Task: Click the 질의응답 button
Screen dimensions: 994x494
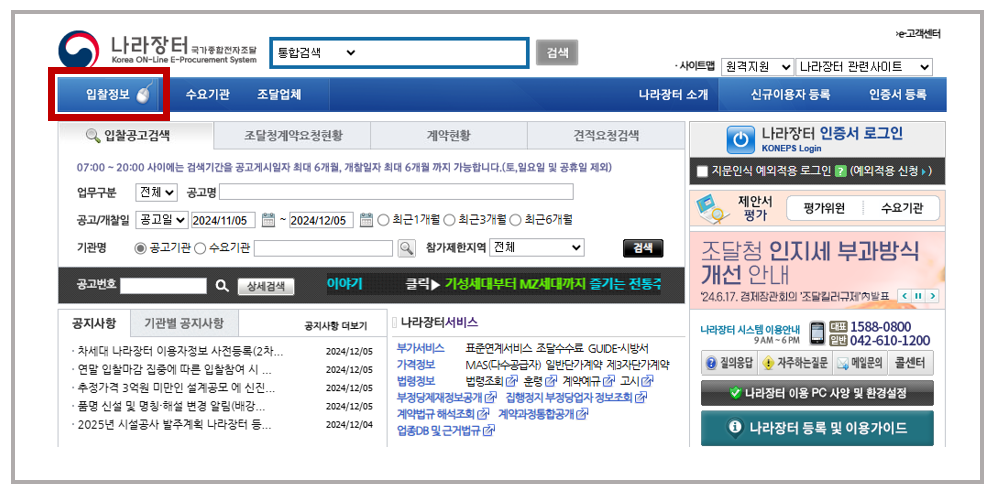Action: [x=729, y=363]
